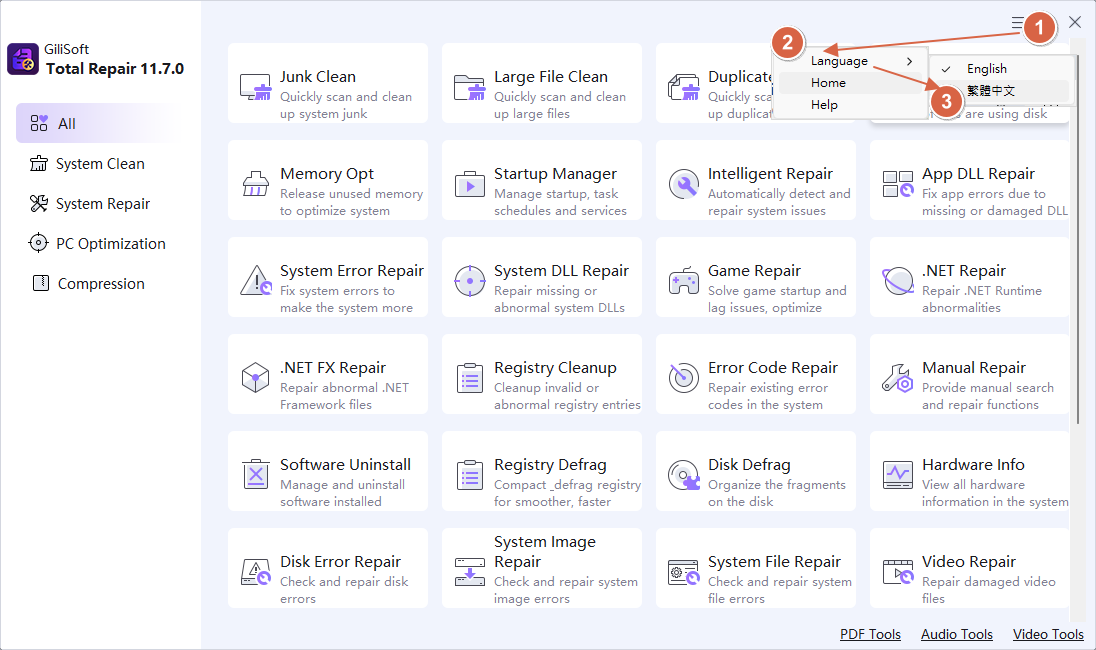Open Startup Manager icon
The height and width of the screenshot is (650, 1096).
469,185
